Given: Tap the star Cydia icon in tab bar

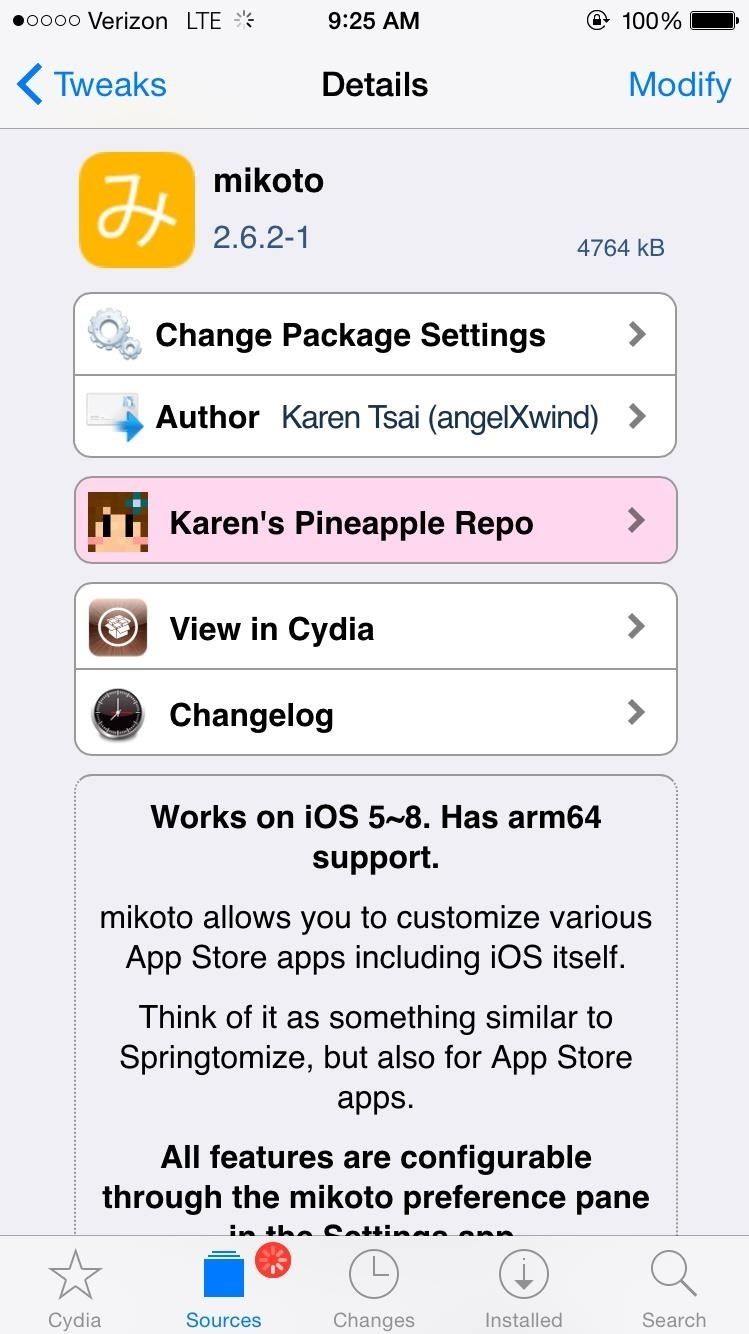Looking at the screenshot, I should [x=74, y=1285].
